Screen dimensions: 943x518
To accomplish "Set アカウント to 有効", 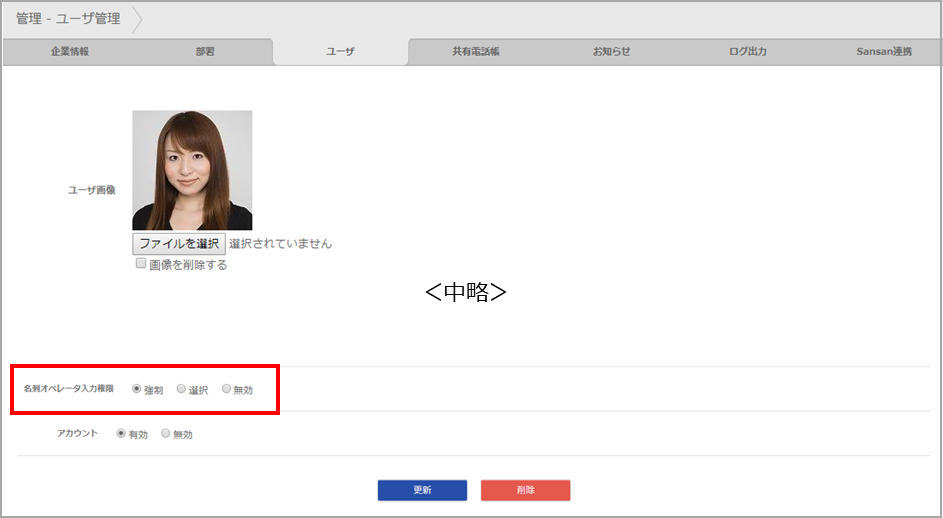I will click(x=121, y=434).
